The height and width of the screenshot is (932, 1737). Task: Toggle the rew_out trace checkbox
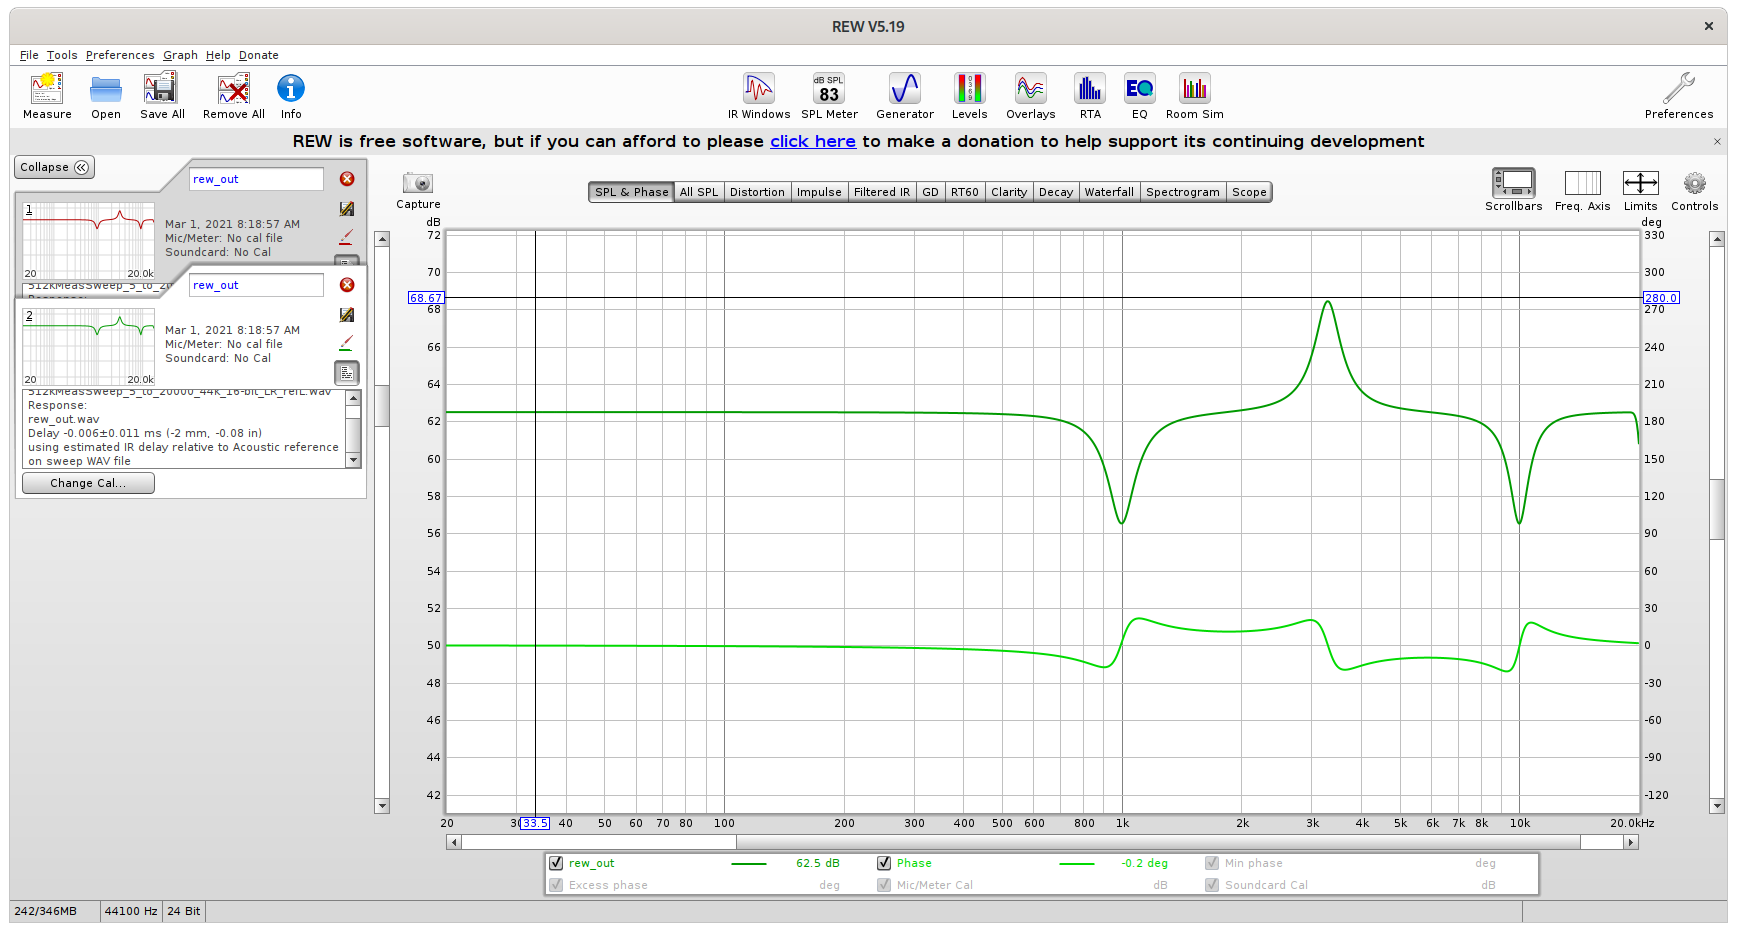[556, 863]
